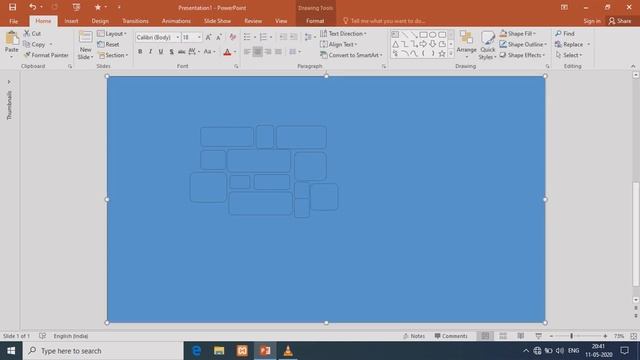Open the Change Case dropdown
640x360 pixels.
(x=209, y=52)
